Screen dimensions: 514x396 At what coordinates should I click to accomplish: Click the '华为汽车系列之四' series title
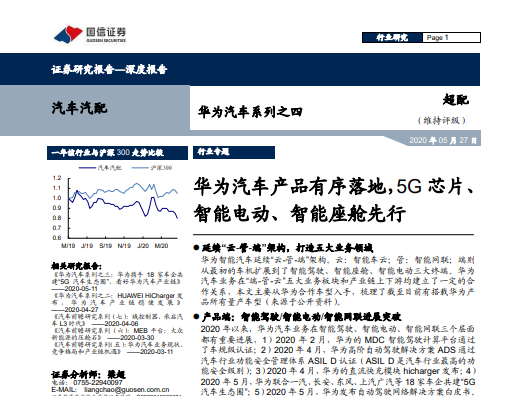tap(250, 112)
